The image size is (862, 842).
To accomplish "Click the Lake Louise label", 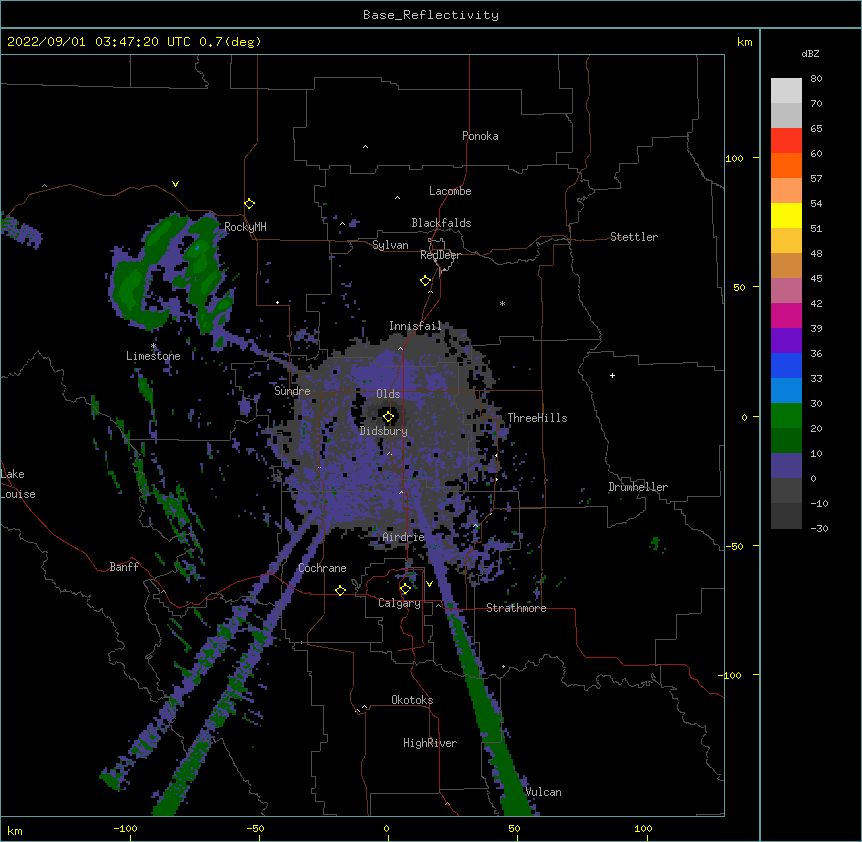I will (x=18, y=484).
